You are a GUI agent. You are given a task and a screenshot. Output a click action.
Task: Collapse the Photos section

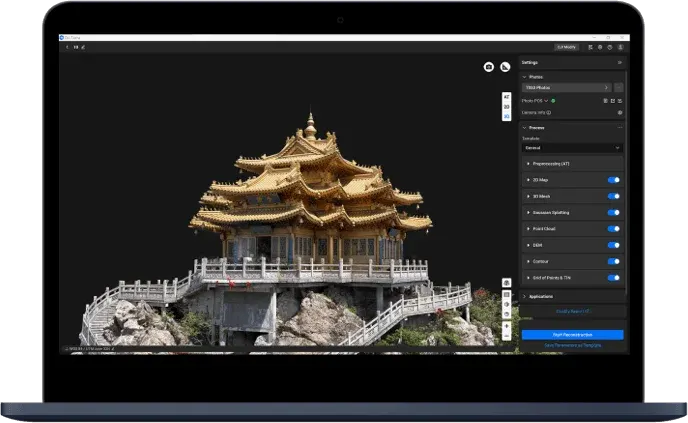pos(524,77)
